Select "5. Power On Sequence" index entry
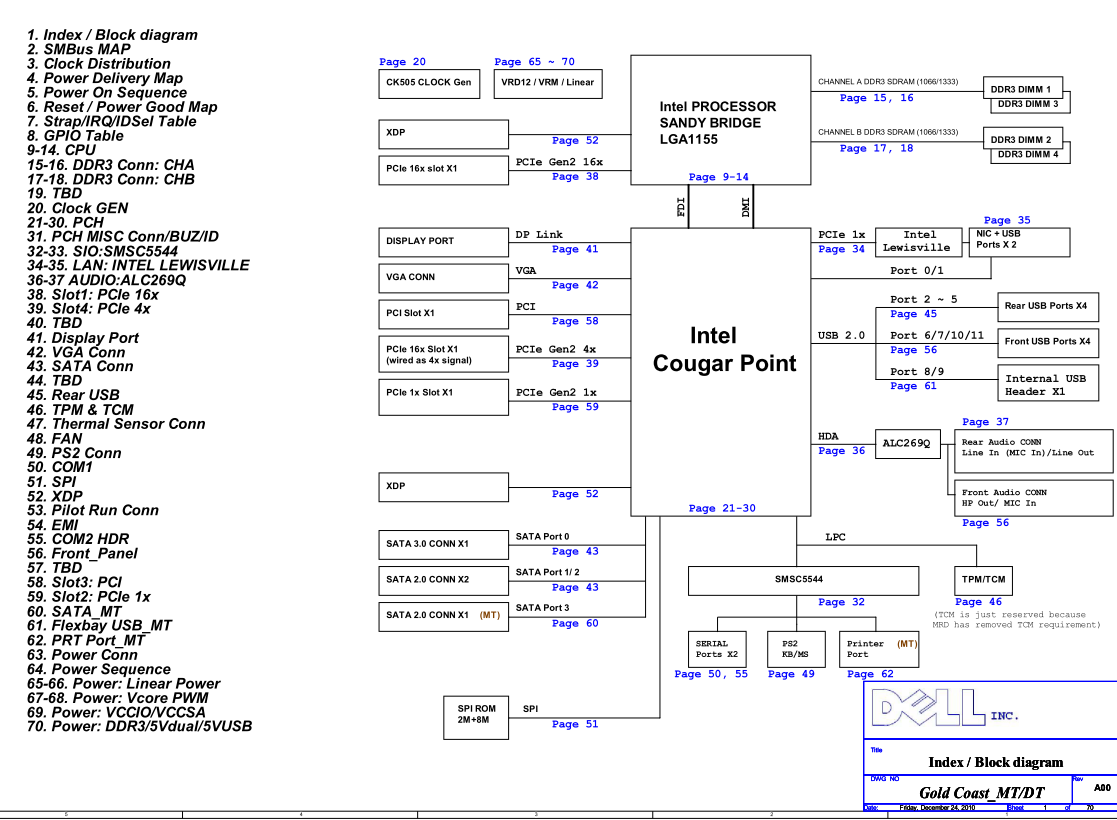1117x820 pixels. pos(107,93)
